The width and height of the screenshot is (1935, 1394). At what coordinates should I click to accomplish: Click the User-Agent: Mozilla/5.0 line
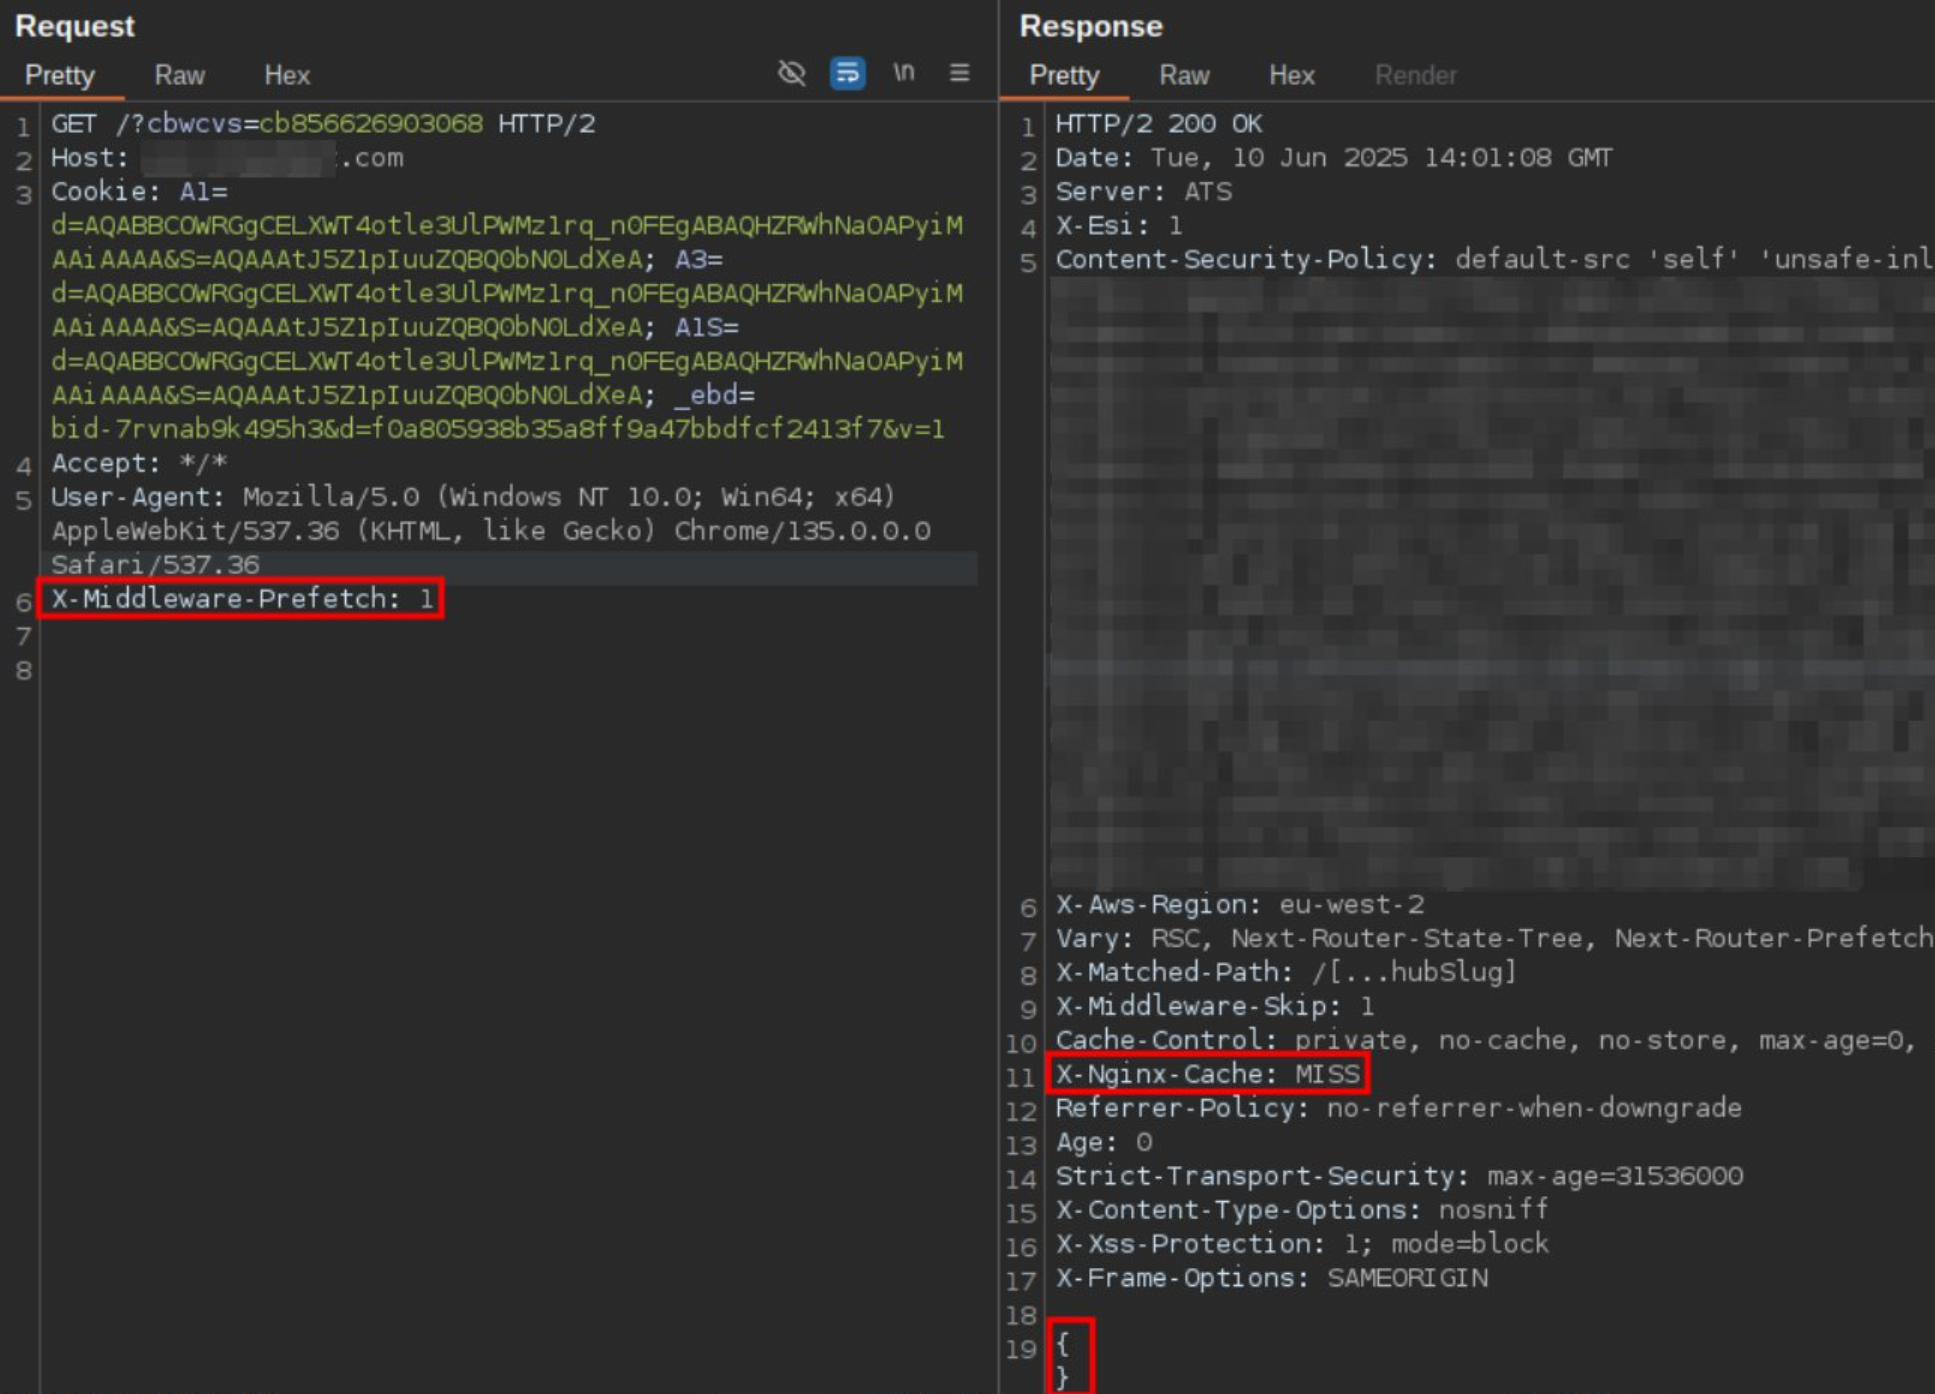[473, 498]
